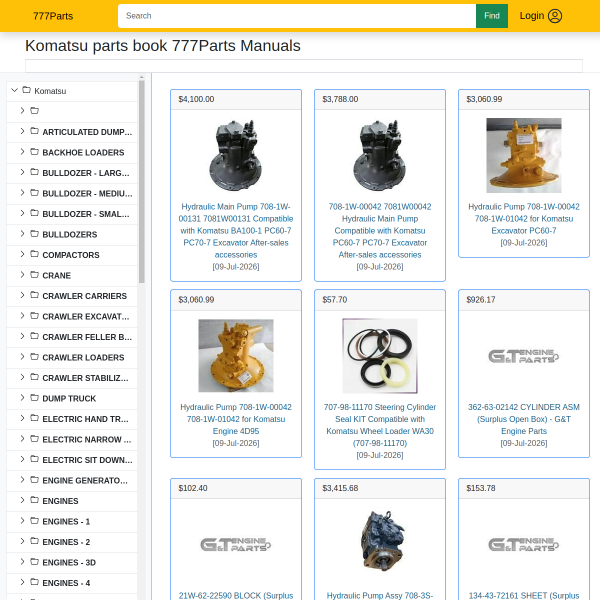This screenshot has width=600, height=600.
Task: Click the unnamed folder icon under Komatsu
Action: coord(34,111)
